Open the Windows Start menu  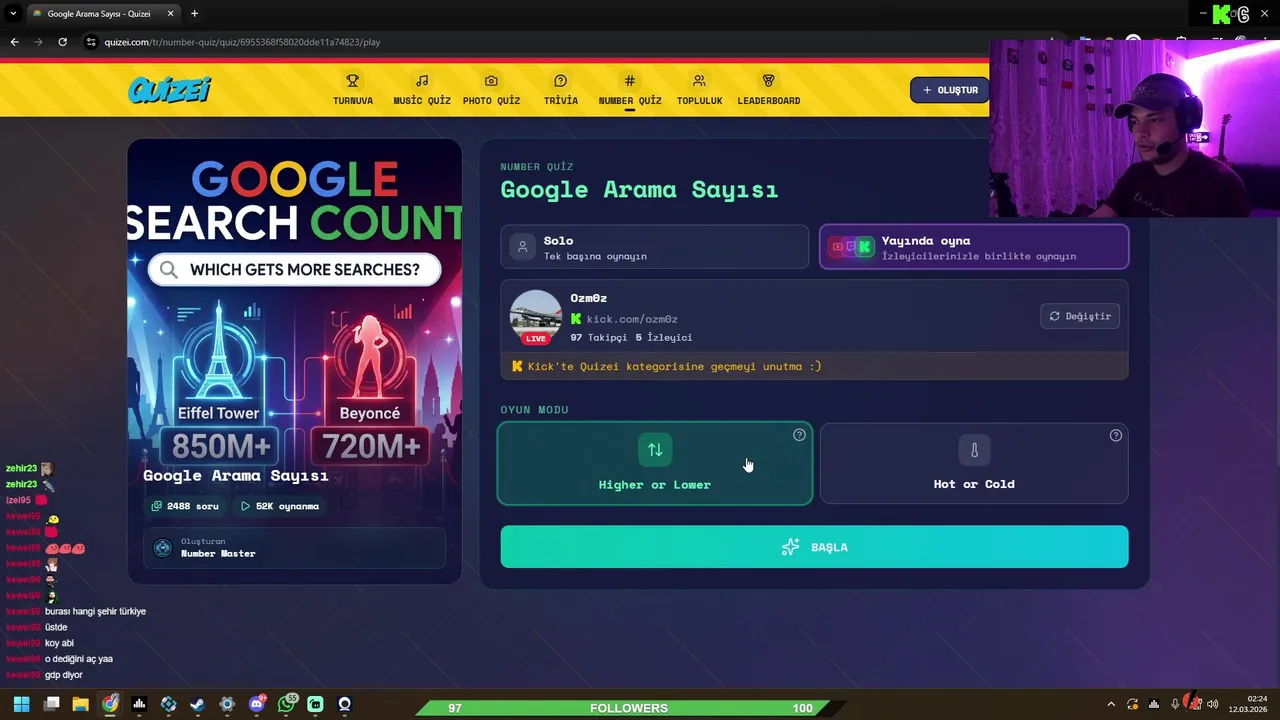(21, 705)
